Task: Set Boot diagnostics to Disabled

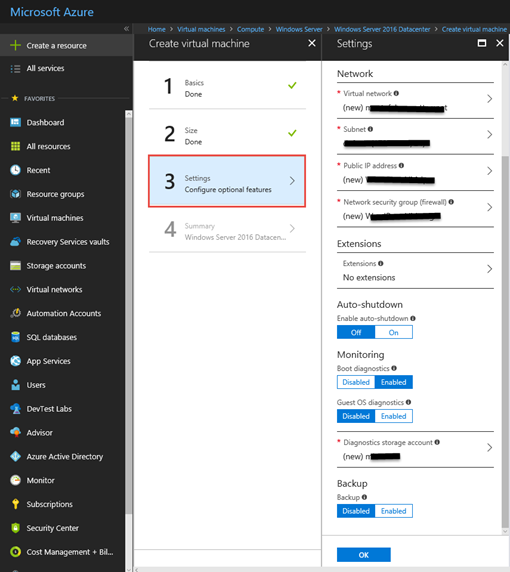Action: 356,382
